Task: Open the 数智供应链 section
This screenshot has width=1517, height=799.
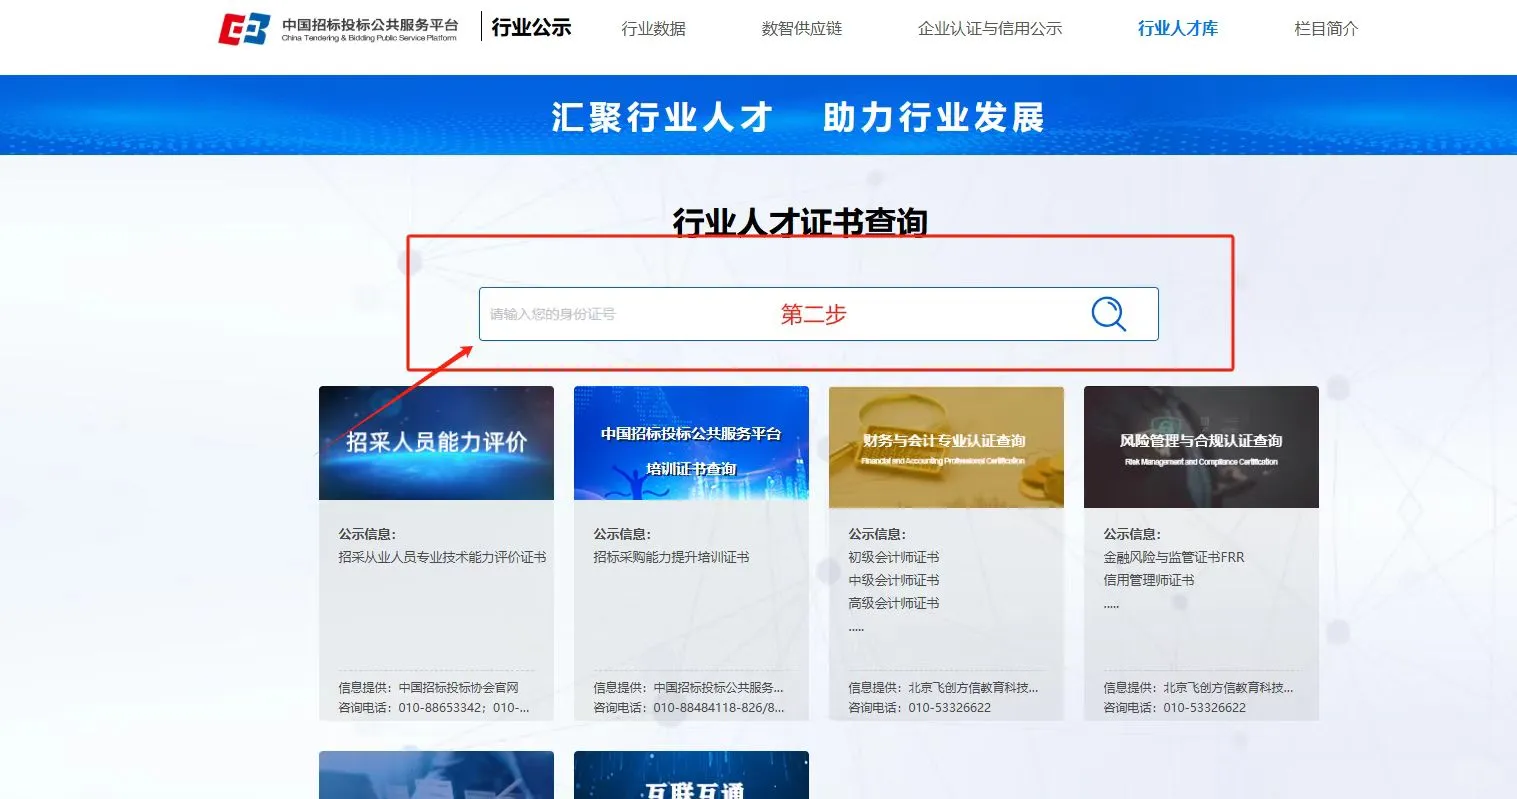Action: [801, 29]
